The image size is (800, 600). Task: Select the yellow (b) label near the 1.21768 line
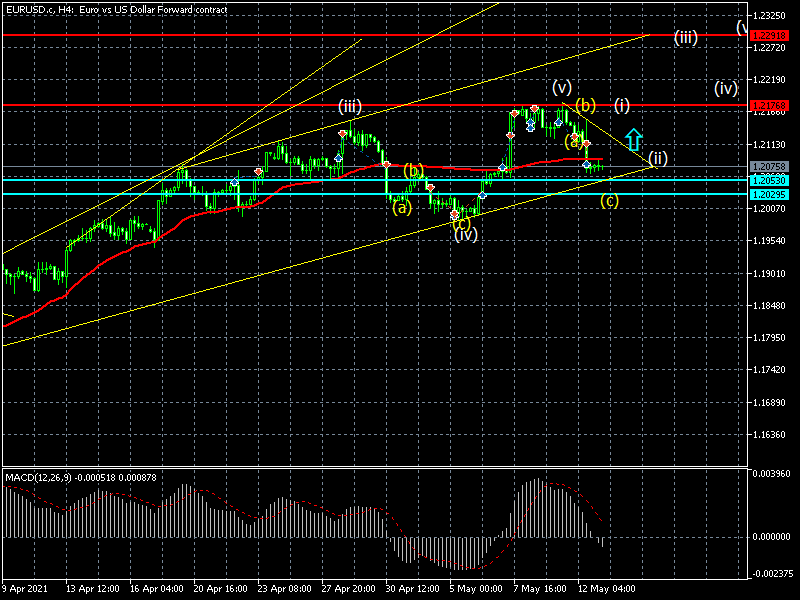(586, 104)
